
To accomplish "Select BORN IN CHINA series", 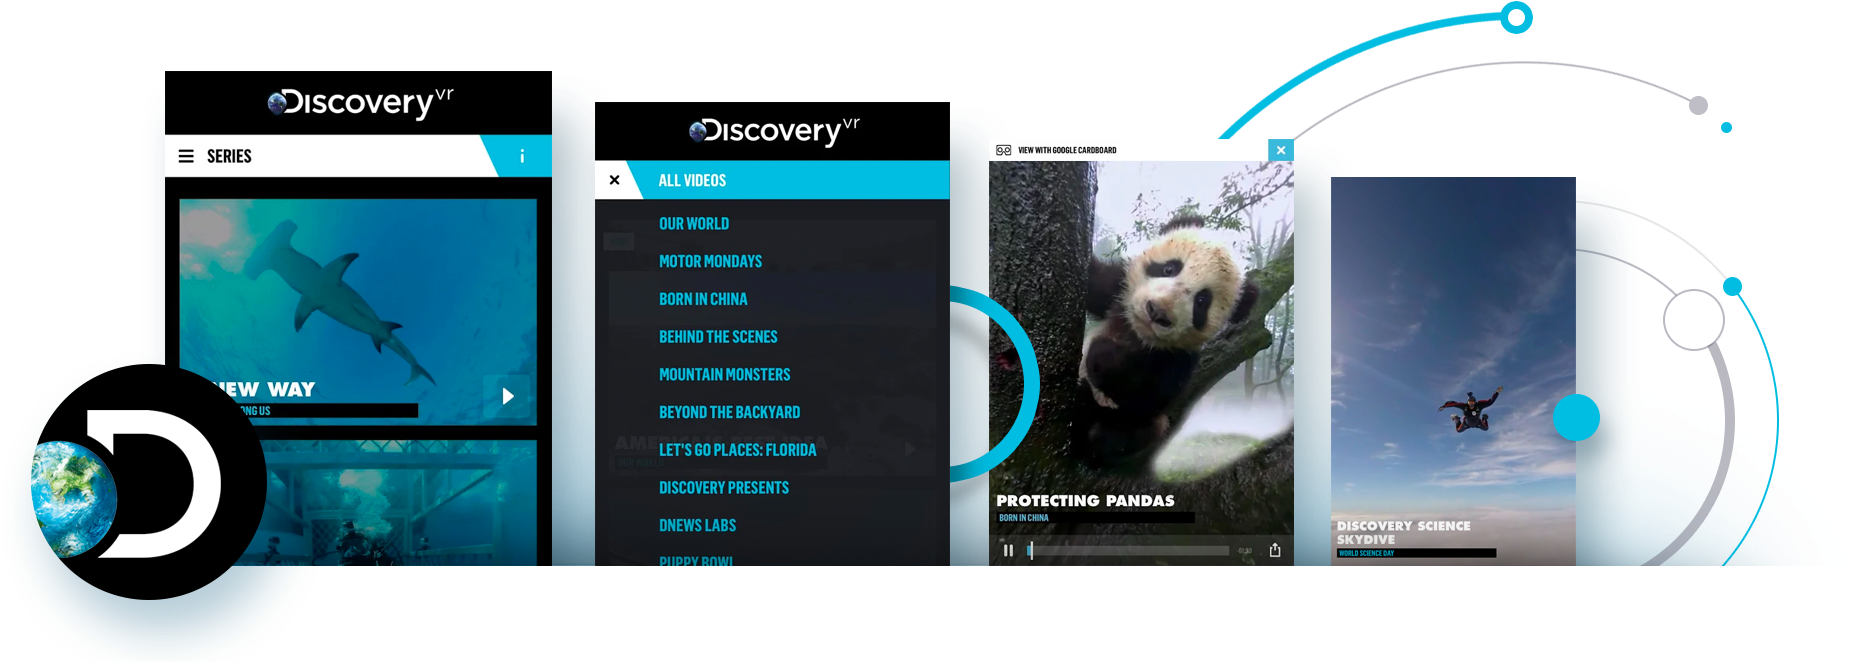I will 703,299.
